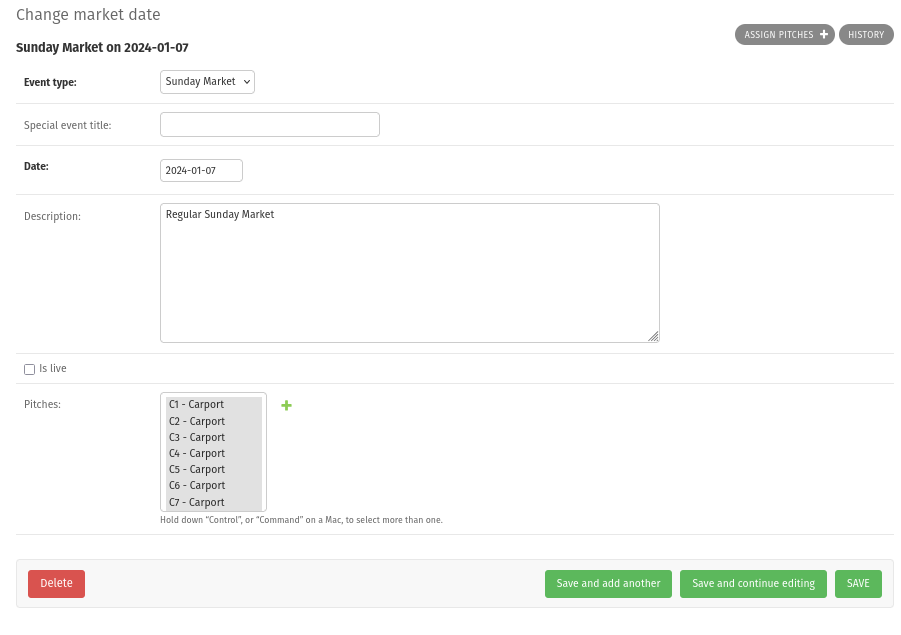Screen dimensions: 901x635
Task: Grab the Description textarea resize handle
Action: tap(653, 337)
